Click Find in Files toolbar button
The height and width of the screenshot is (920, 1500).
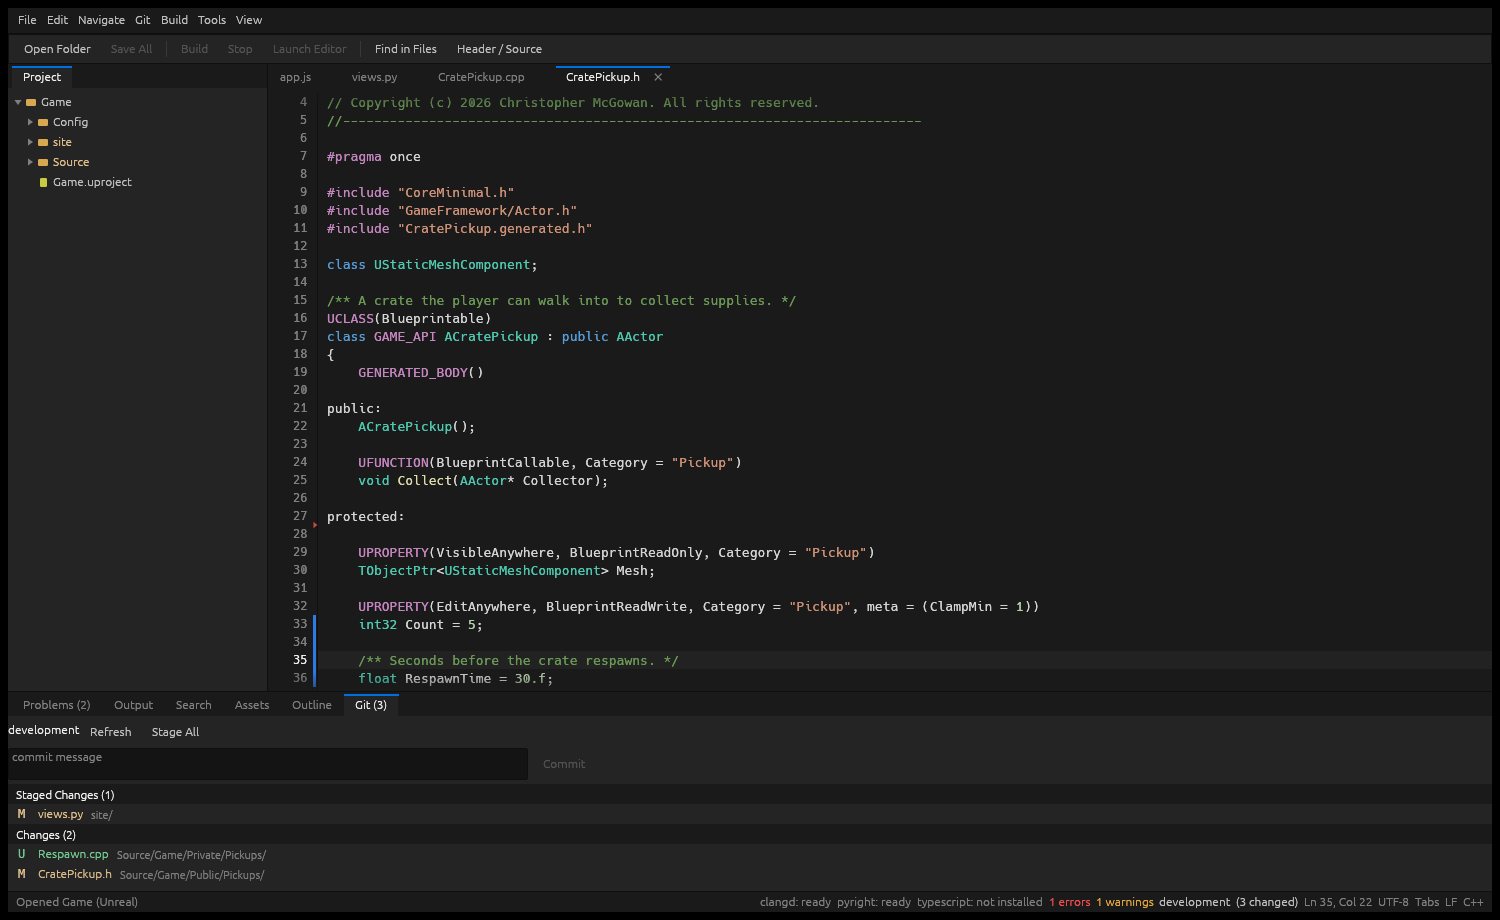pyautogui.click(x=406, y=49)
